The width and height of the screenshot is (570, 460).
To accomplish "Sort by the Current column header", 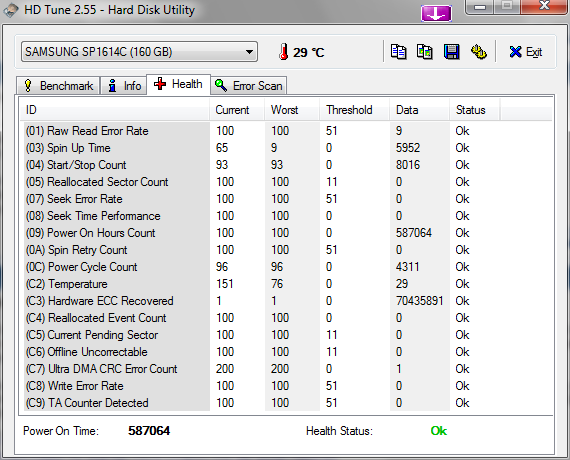I will point(237,110).
